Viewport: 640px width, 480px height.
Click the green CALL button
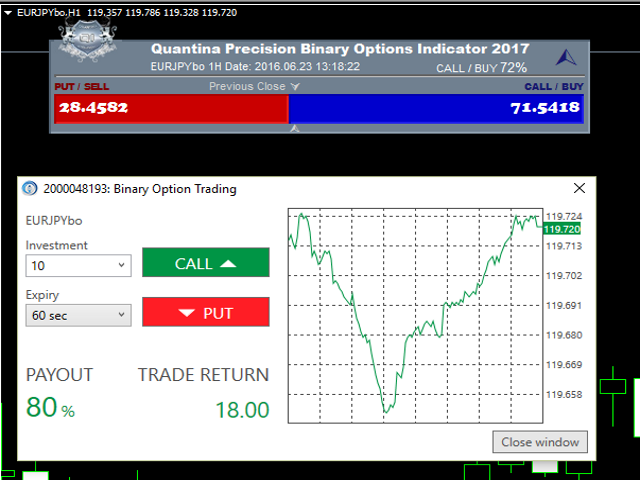[206, 262]
